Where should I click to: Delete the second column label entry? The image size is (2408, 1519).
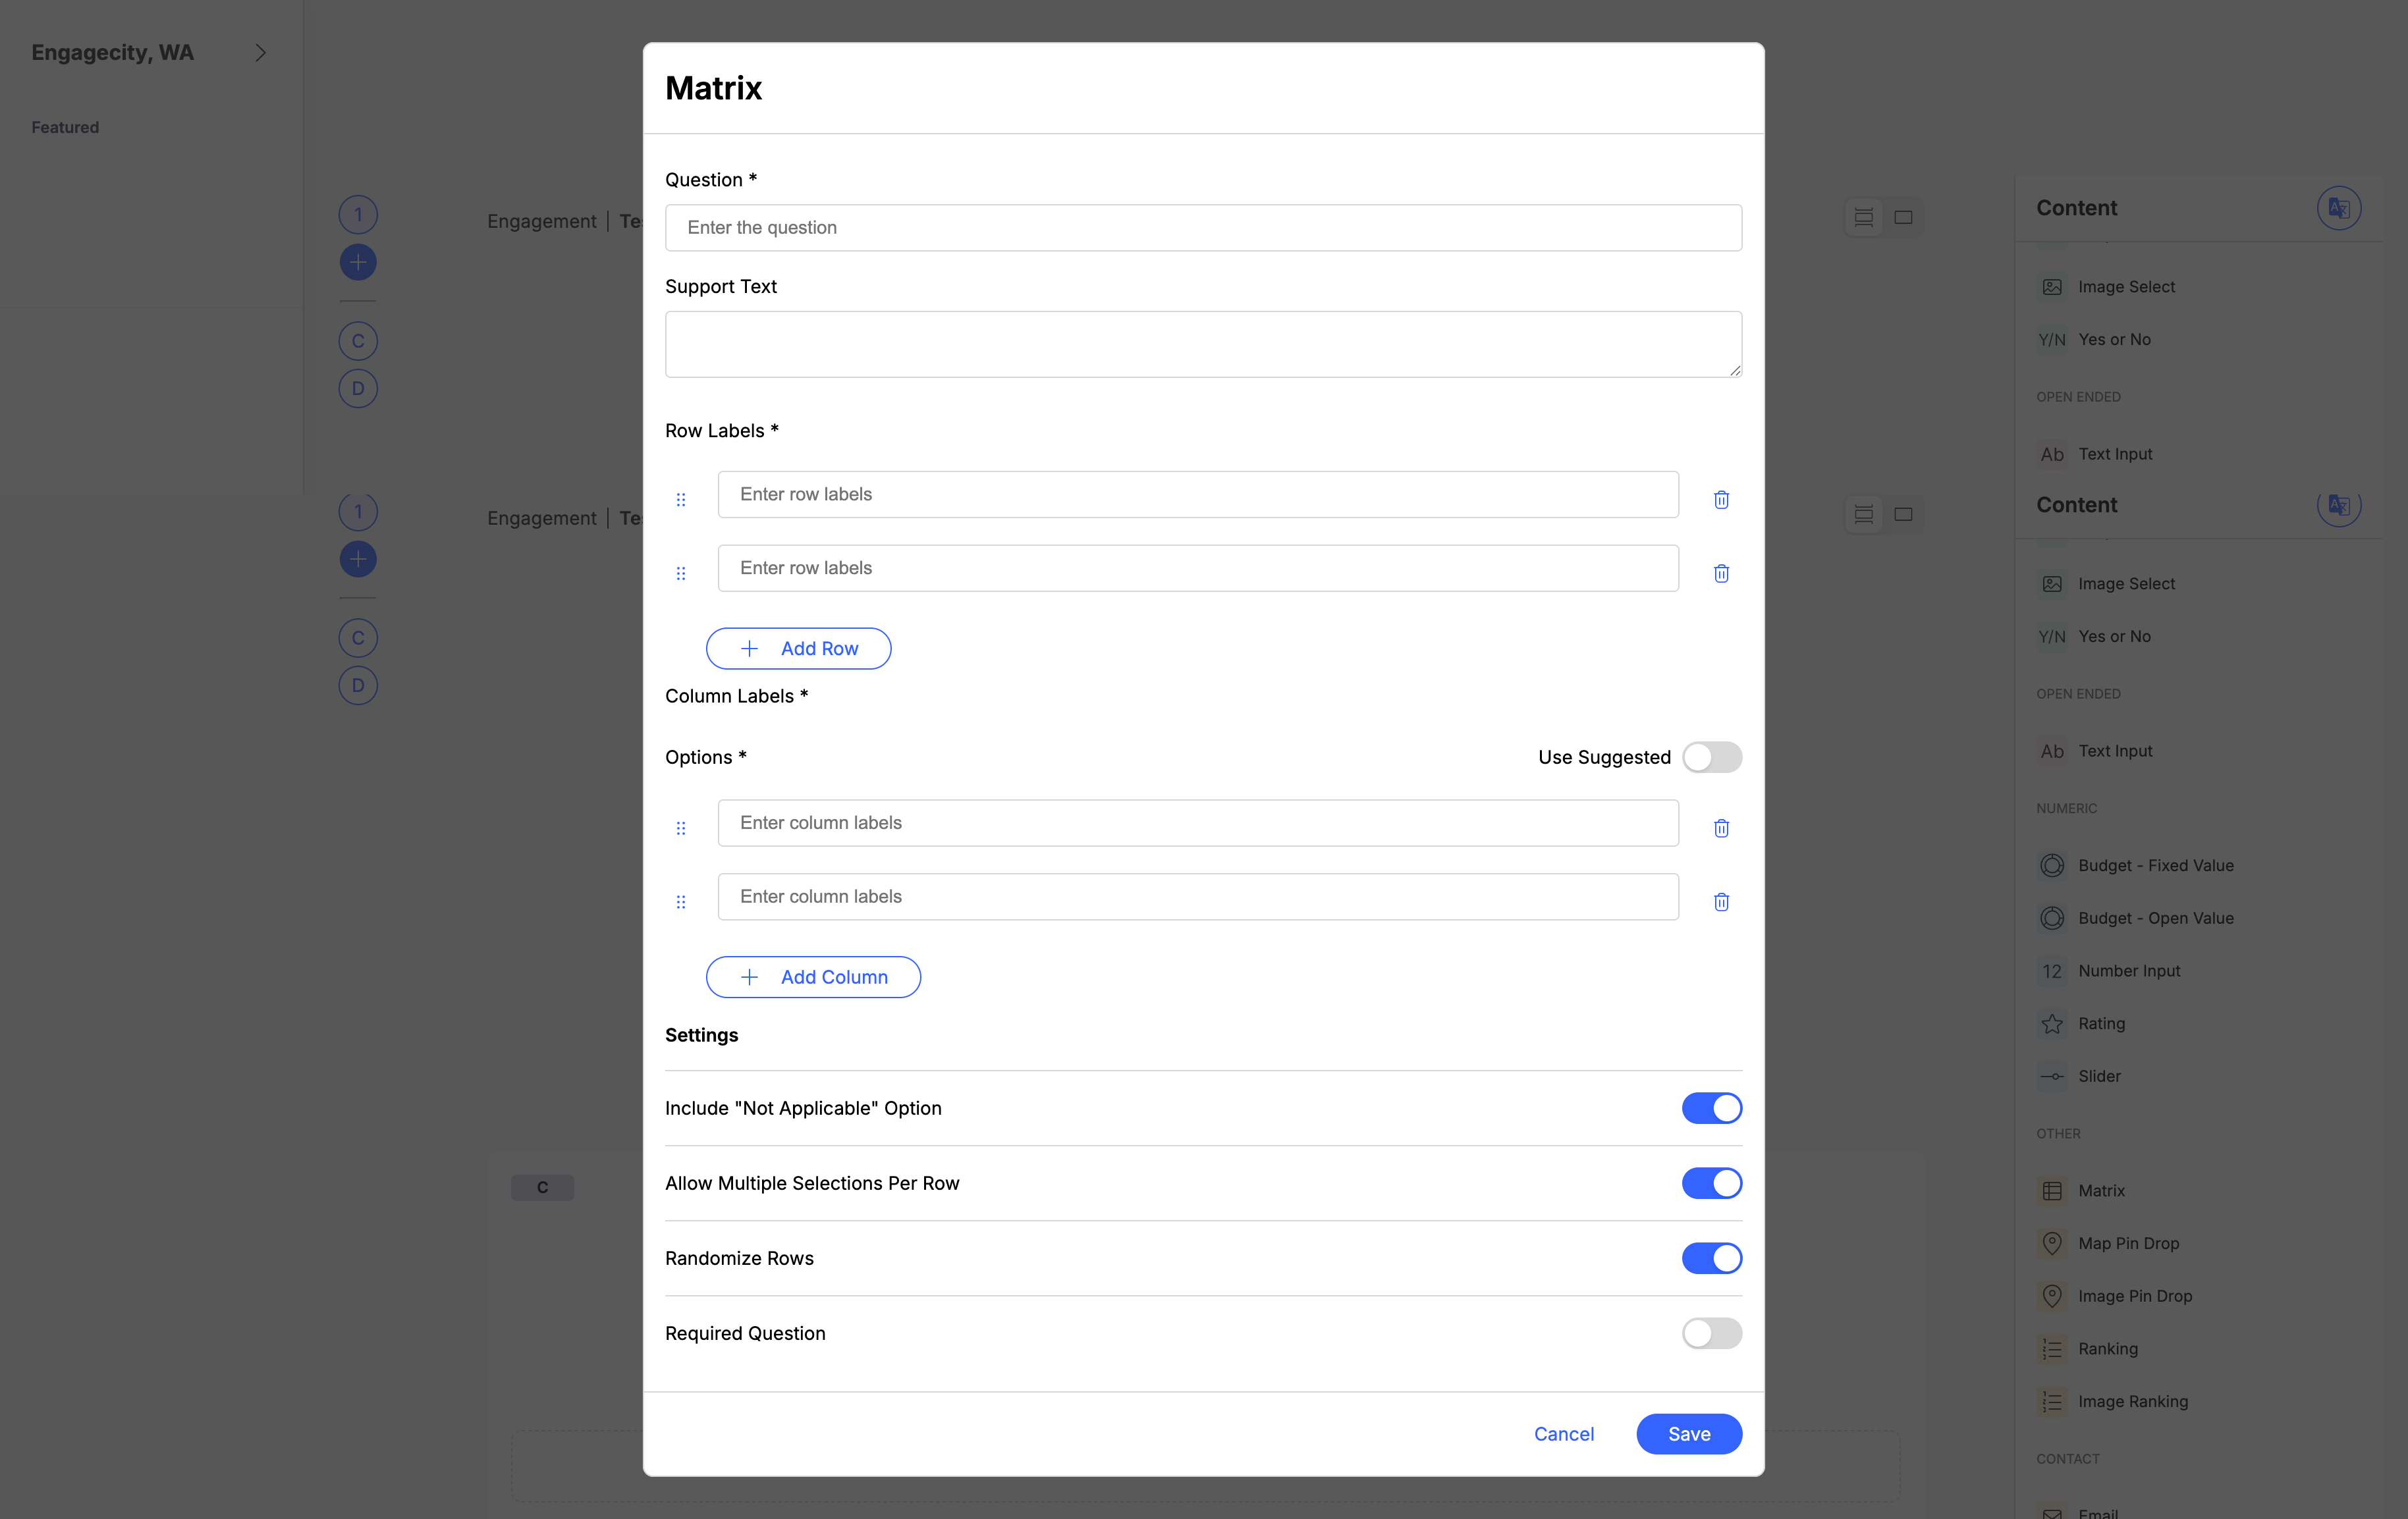pyautogui.click(x=1721, y=902)
